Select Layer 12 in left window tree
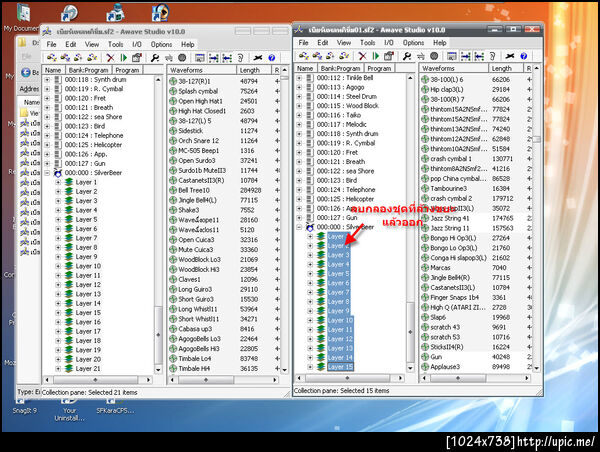This screenshot has width=600, height=452. pos(88,285)
